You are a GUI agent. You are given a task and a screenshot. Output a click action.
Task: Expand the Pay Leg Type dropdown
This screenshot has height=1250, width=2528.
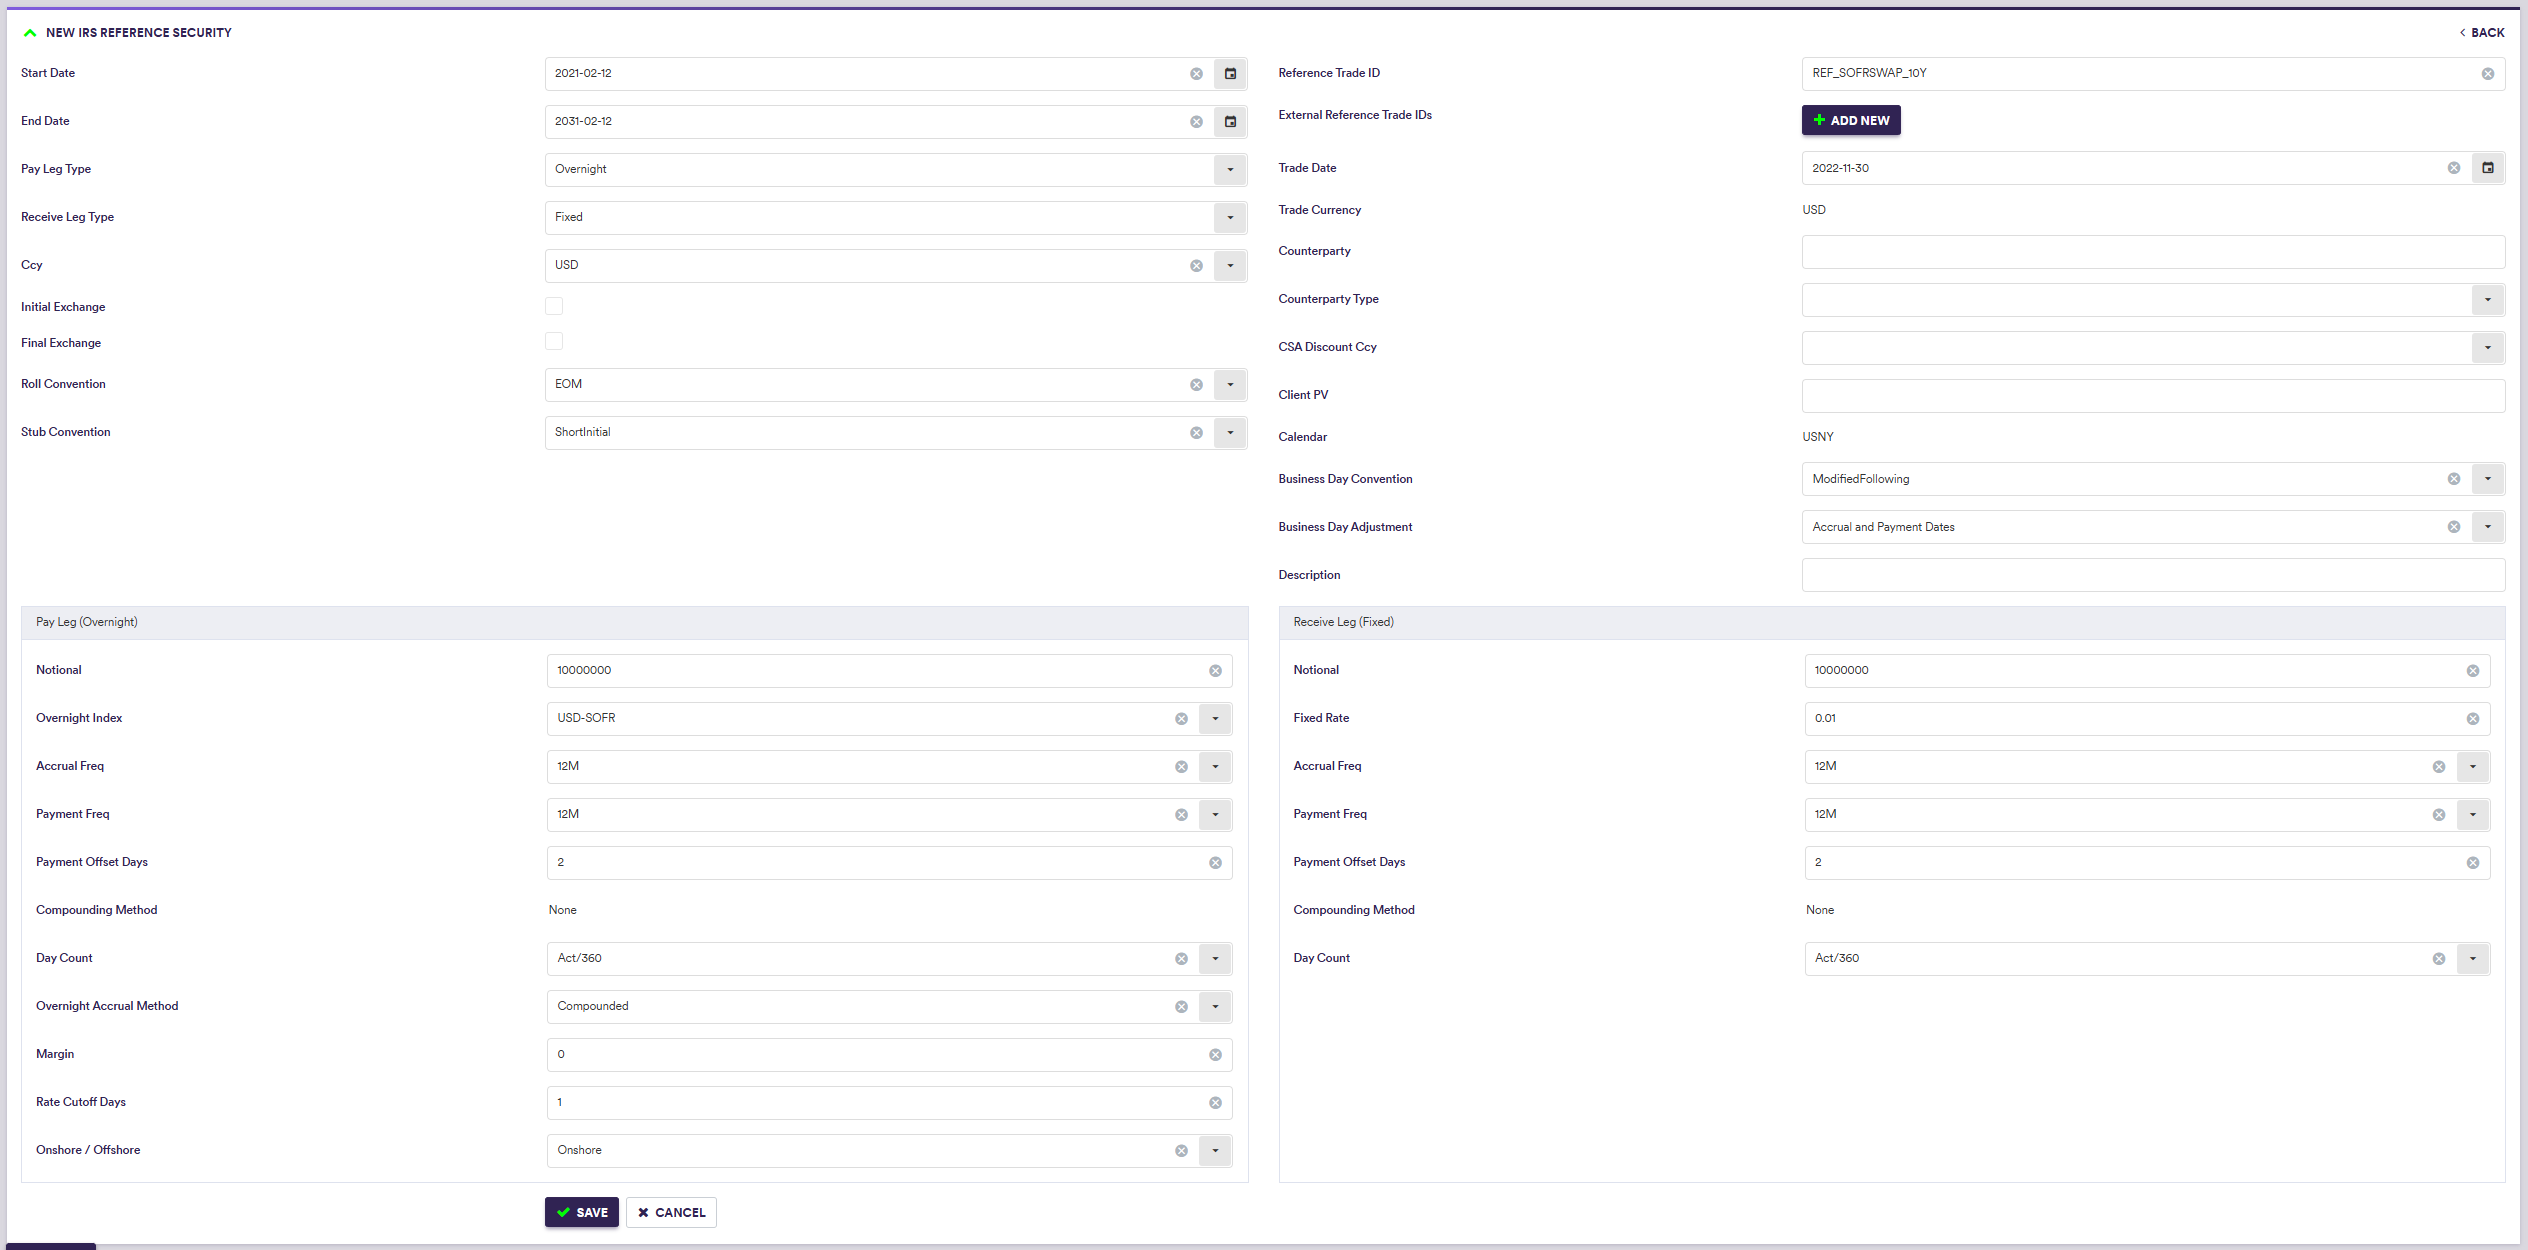pyautogui.click(x=1230, y=170)
